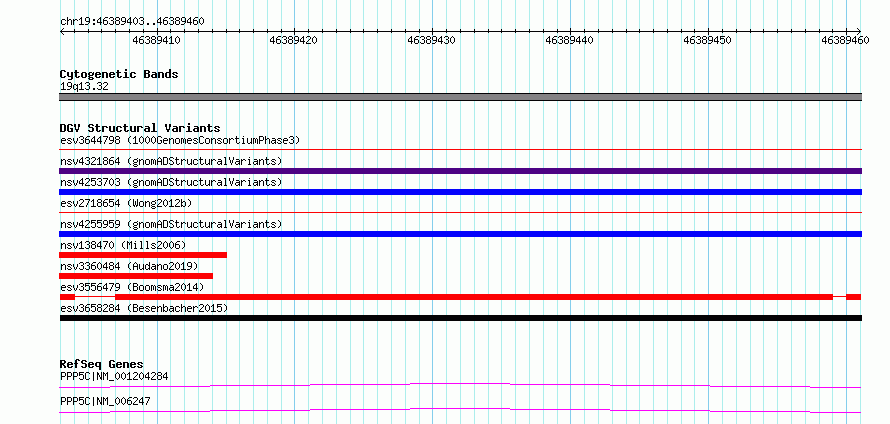
Task: Click ruler coordinate 46389440
Action: [569, 40]
